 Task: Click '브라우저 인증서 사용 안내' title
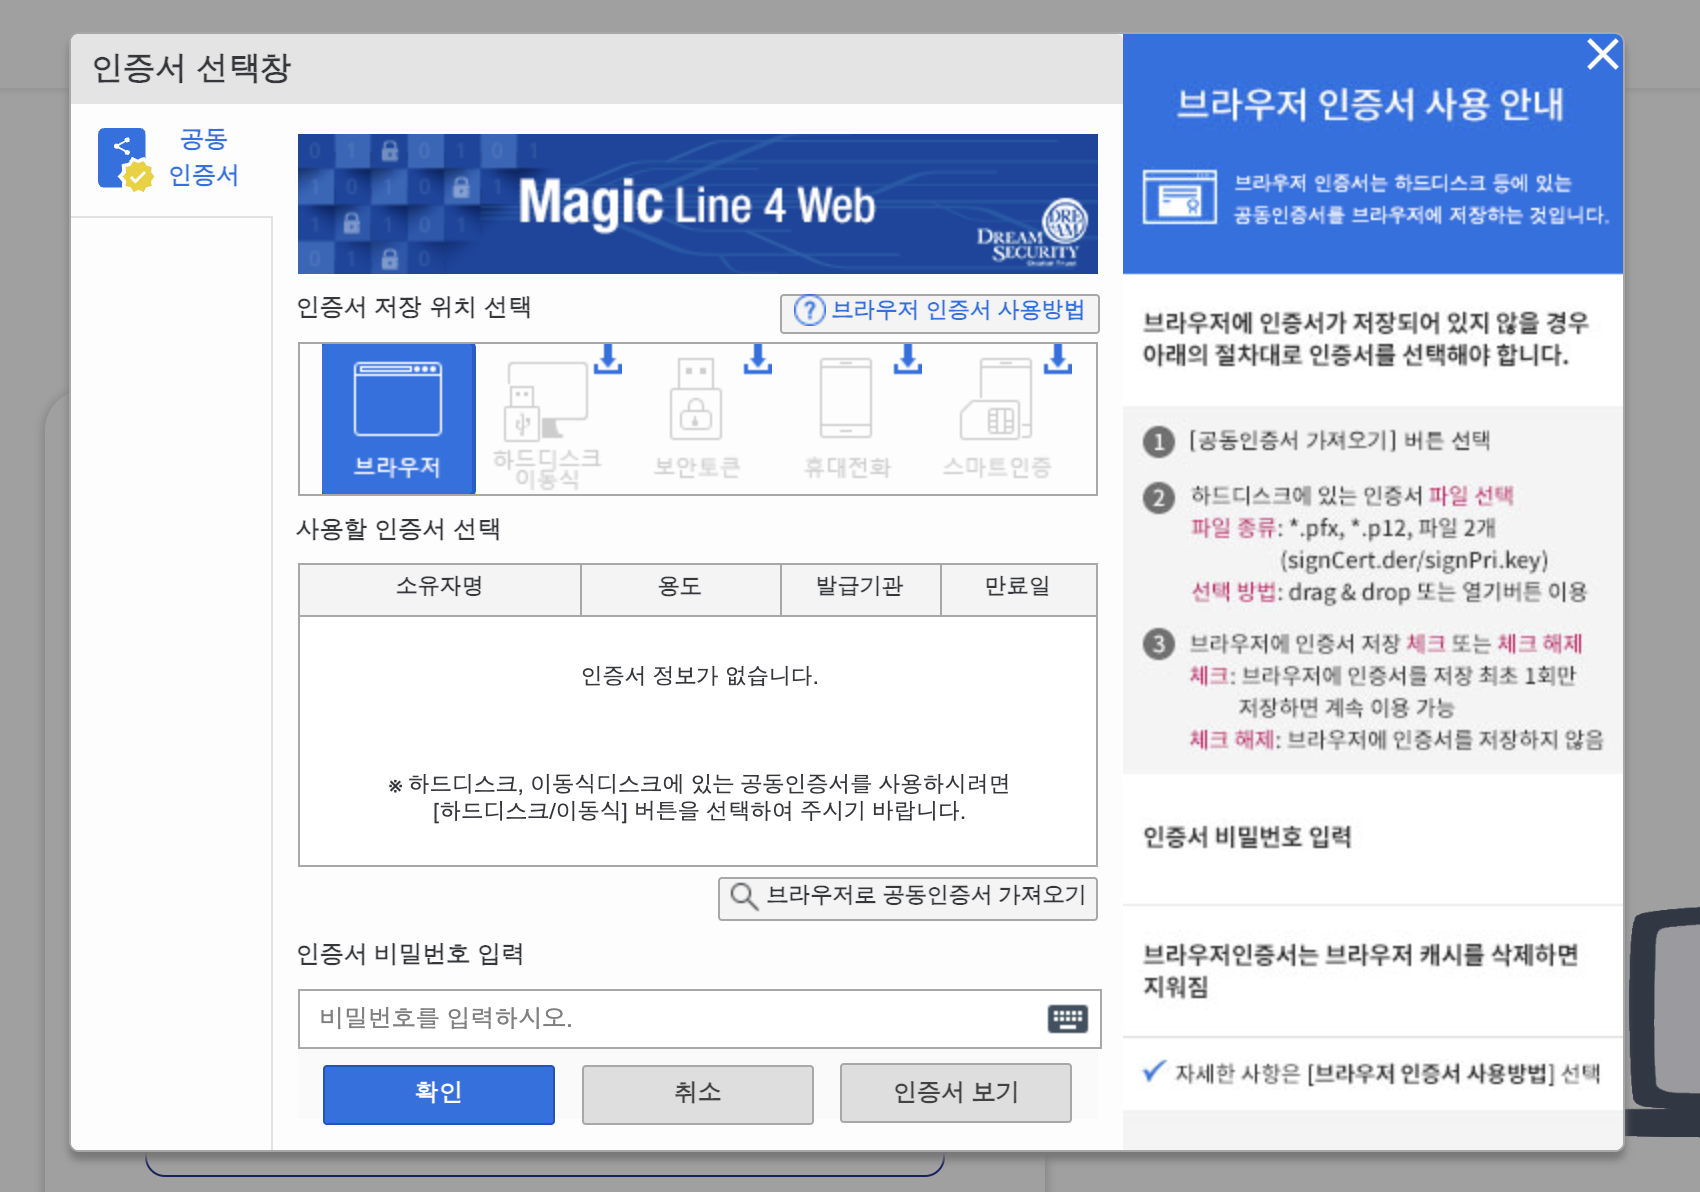click(1370, 104)
